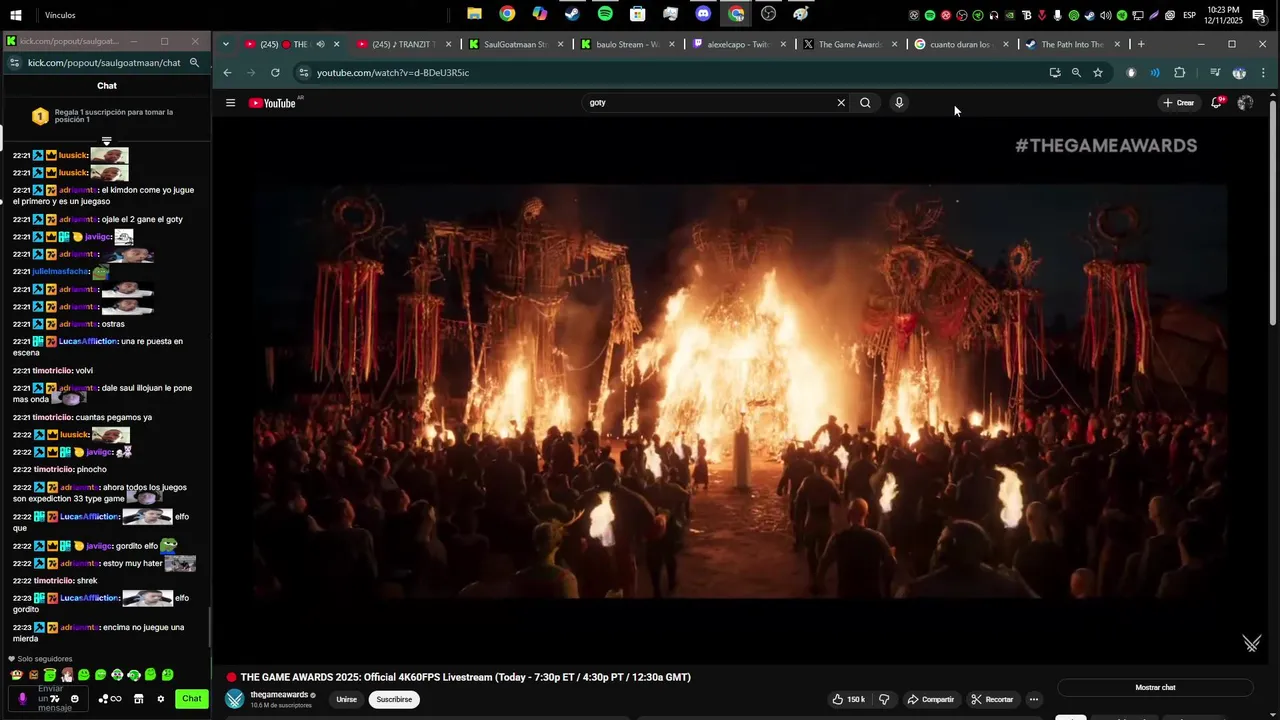Open thegameawards channel name link
Viewport: 1280px width, 720px height.
point(279,695)
